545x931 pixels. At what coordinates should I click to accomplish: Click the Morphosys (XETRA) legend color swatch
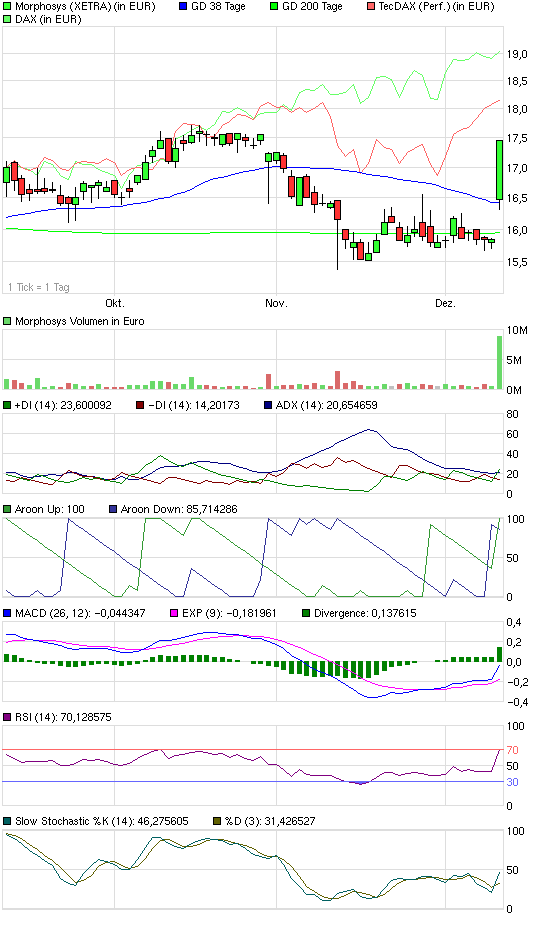[x=7, y=7]
